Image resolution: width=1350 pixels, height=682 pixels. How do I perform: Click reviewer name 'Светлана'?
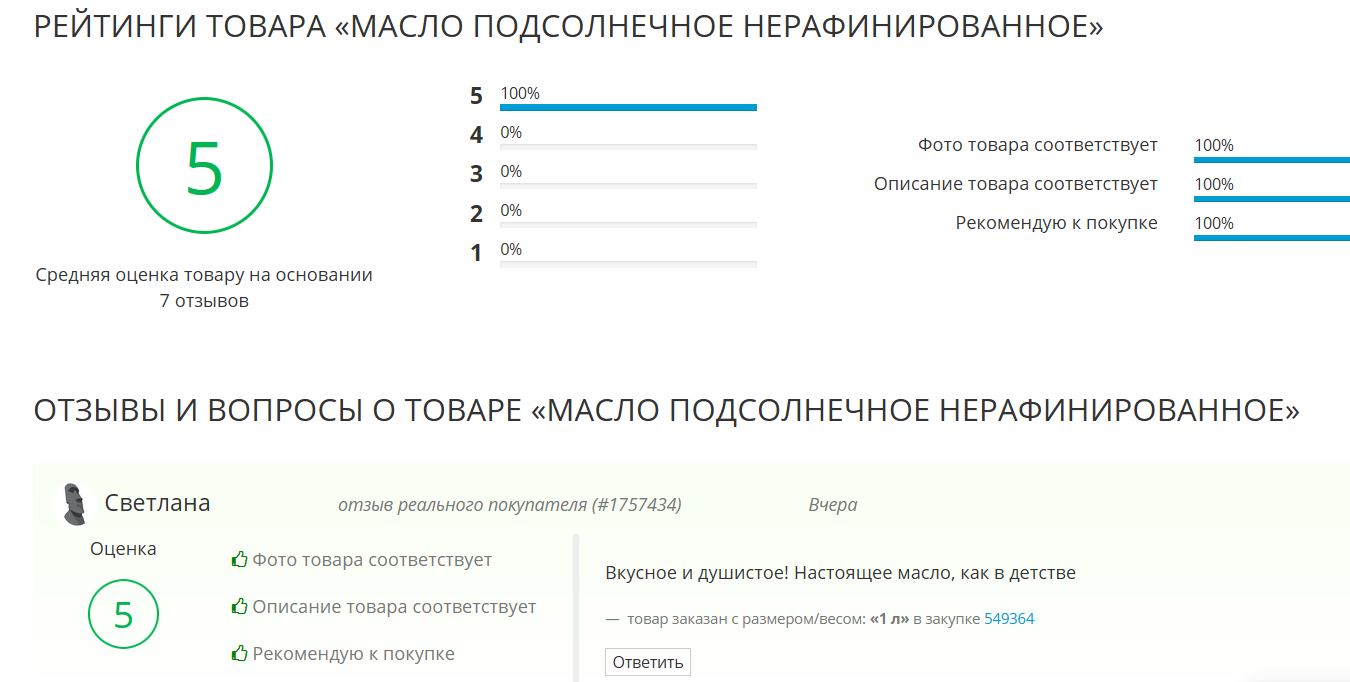[x=157, y=503]
